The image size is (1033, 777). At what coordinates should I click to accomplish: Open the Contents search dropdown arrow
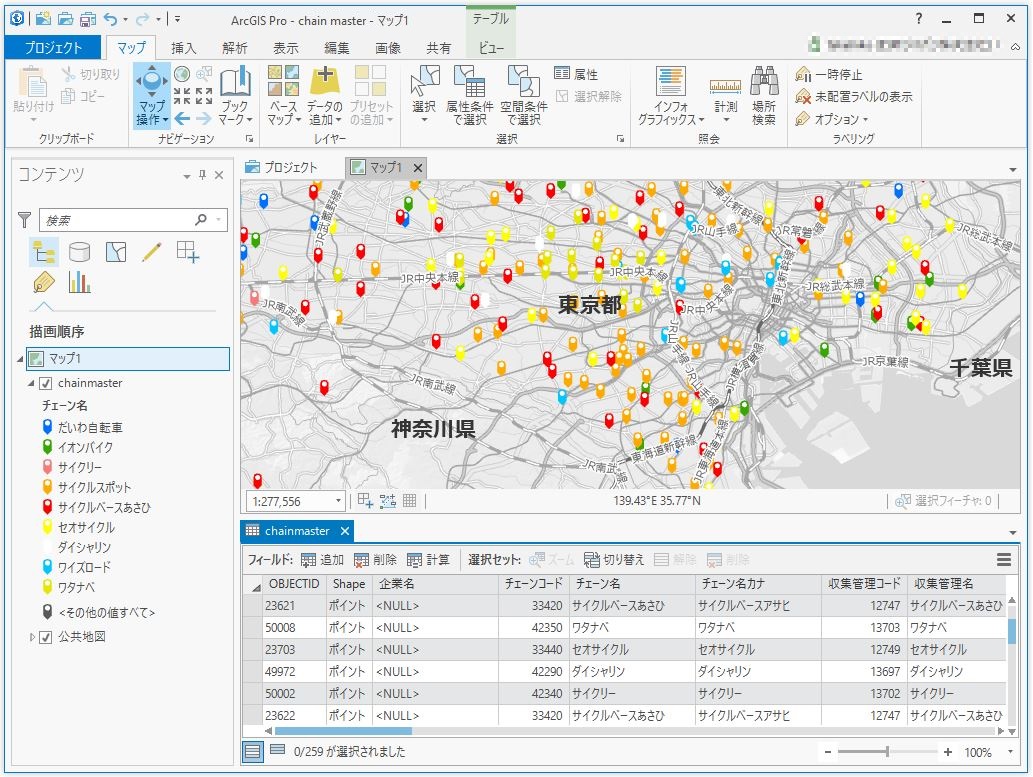coord(219,219)
